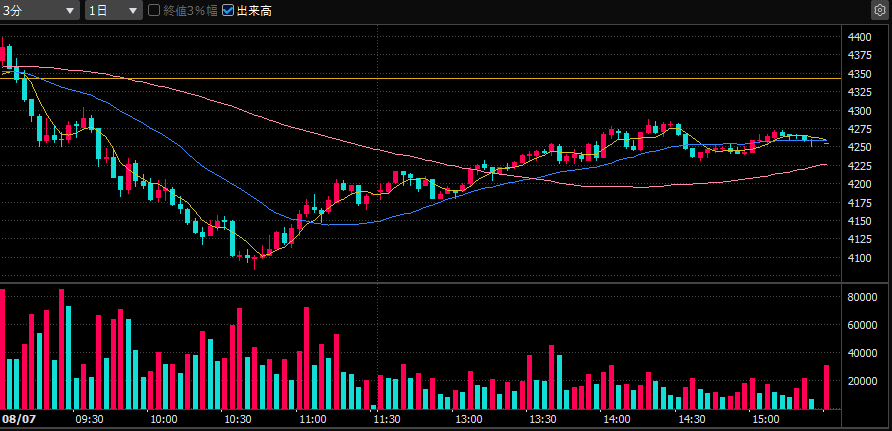Click the 4100 price axis label
892x431 pixels.
(x=859, y=258)
